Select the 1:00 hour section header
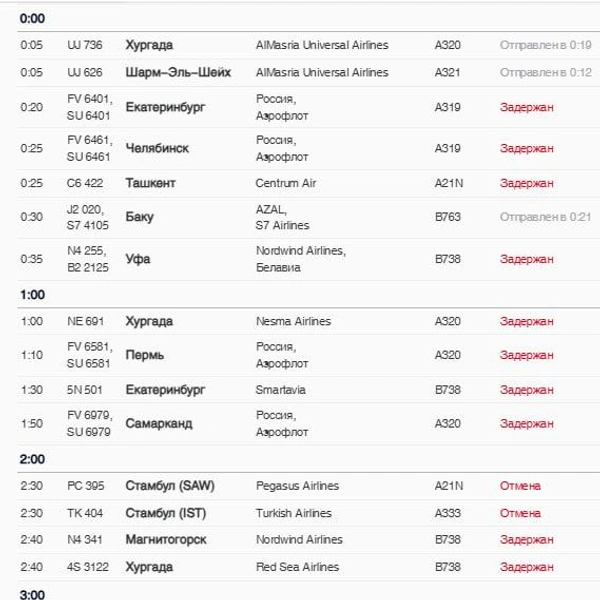This screenshot has height=600, width=600. [x=33, y=295]
